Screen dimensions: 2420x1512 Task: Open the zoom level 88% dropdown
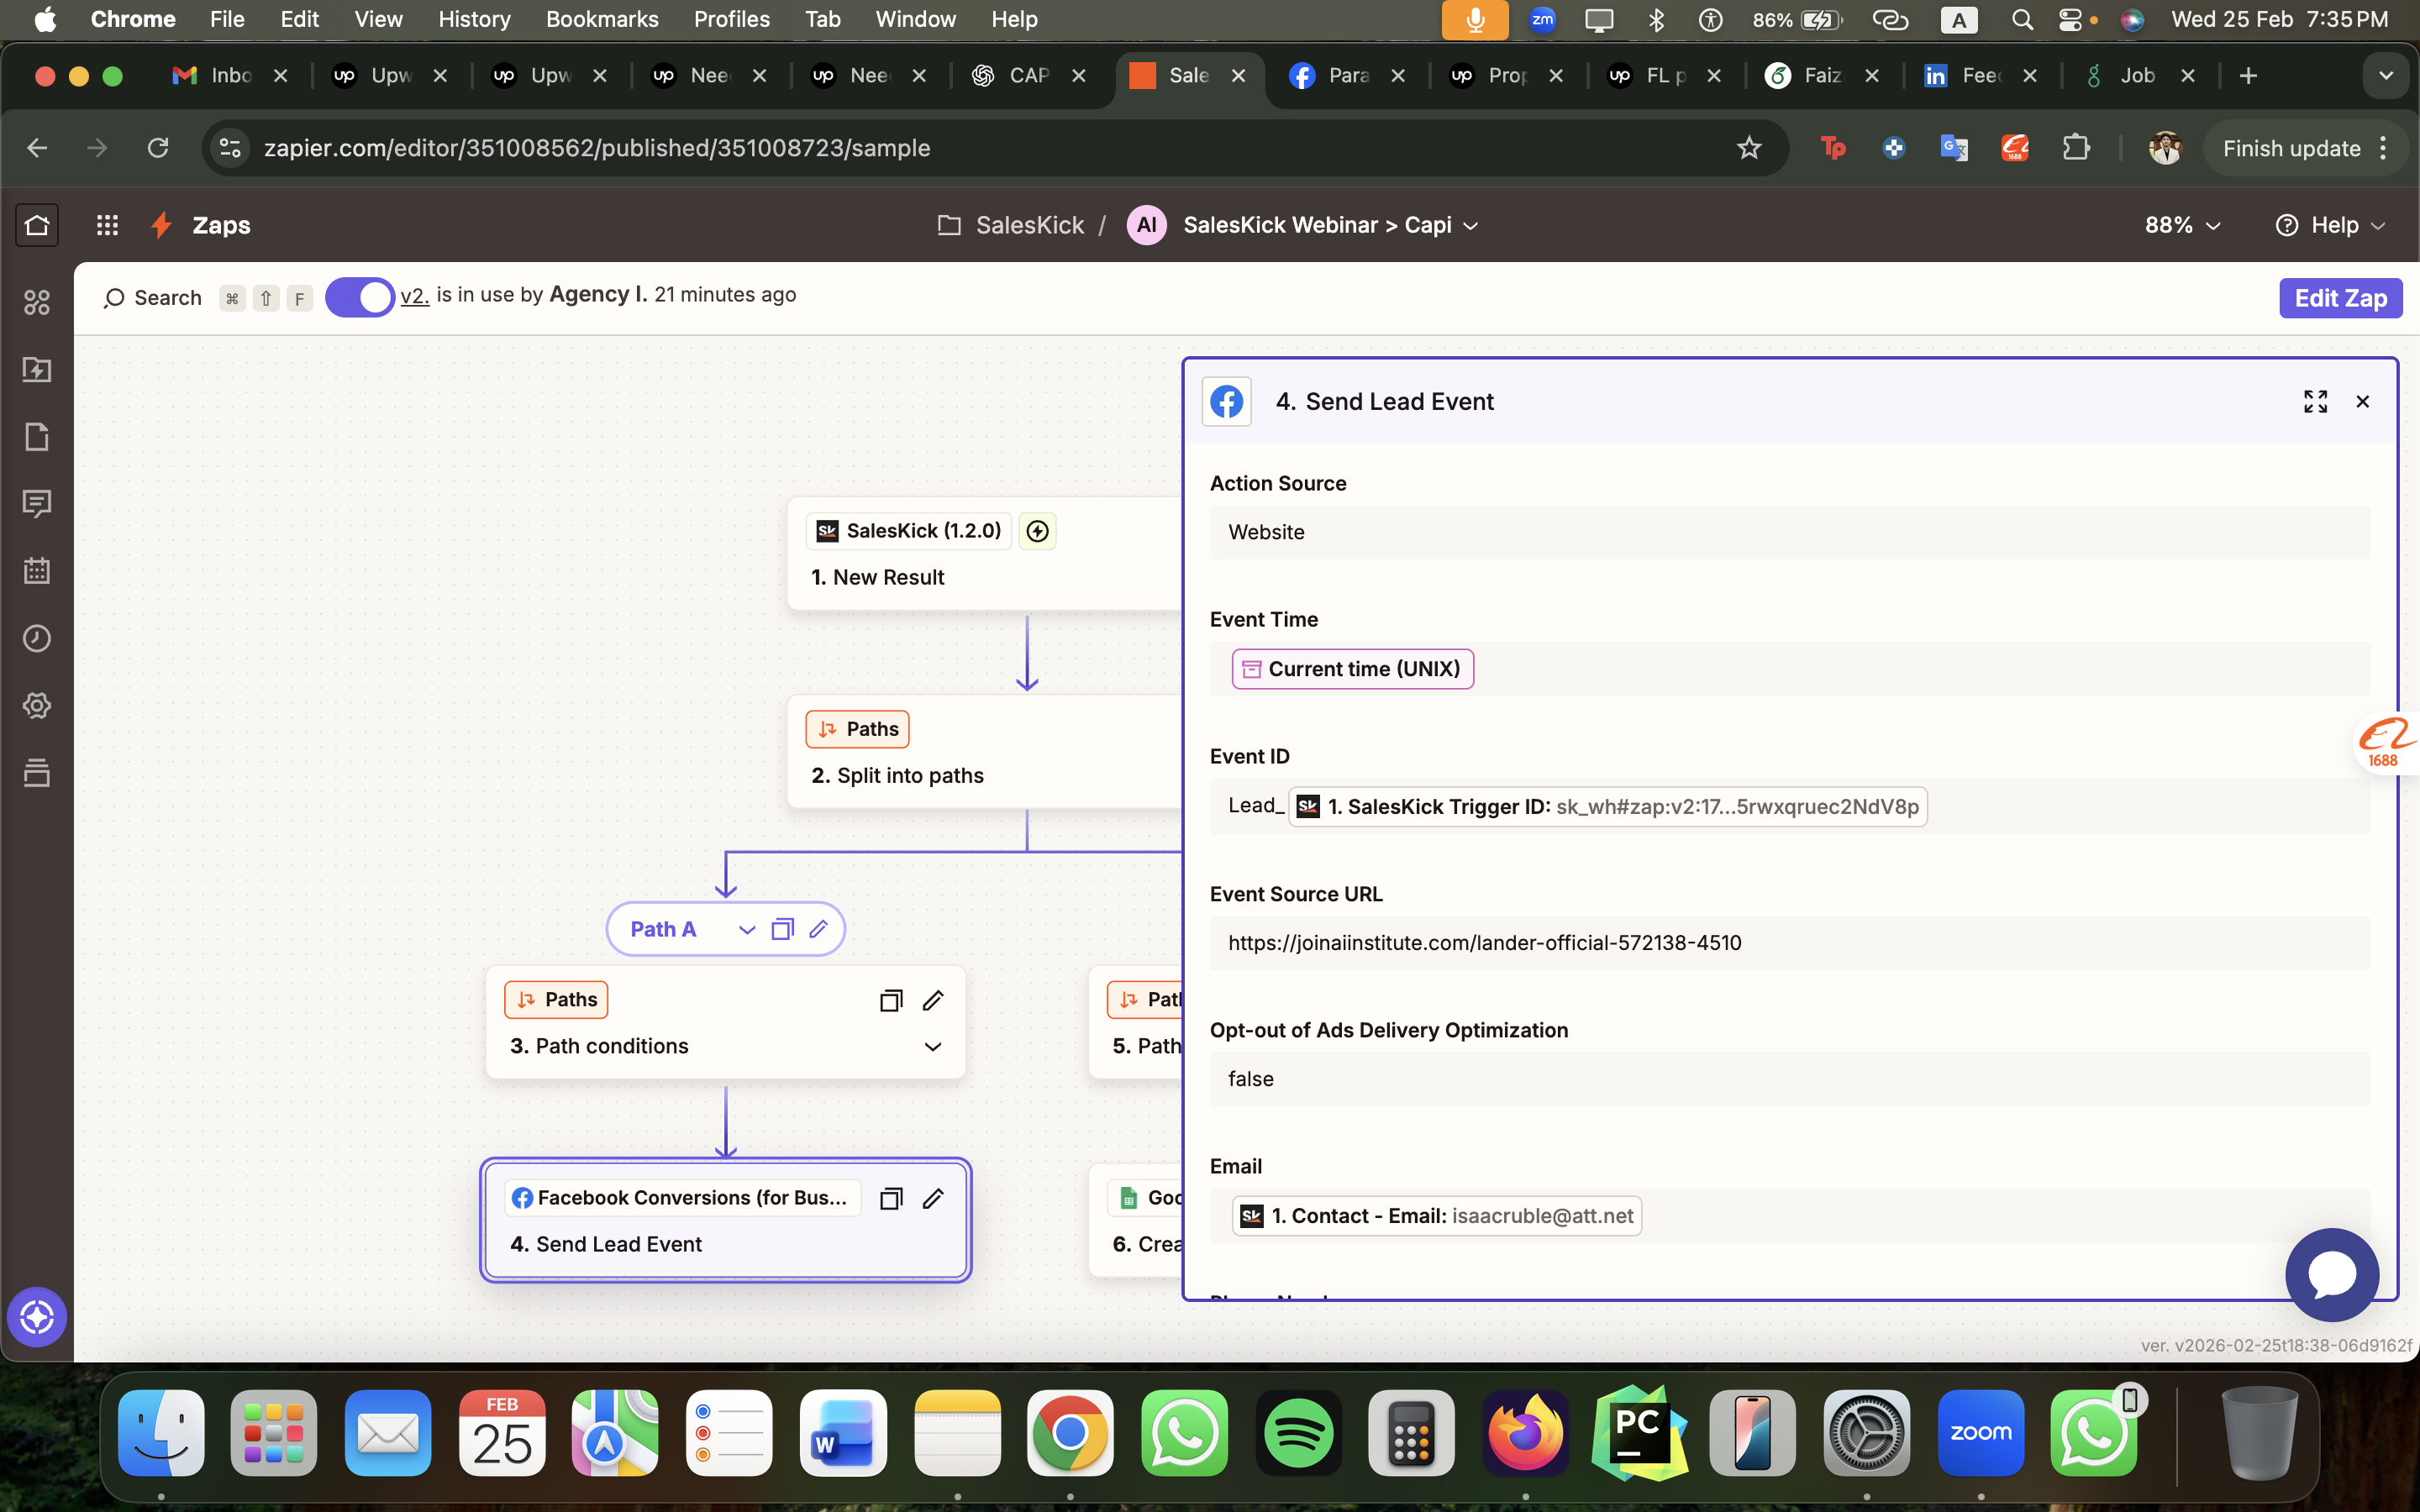[x=2181, y=225]
